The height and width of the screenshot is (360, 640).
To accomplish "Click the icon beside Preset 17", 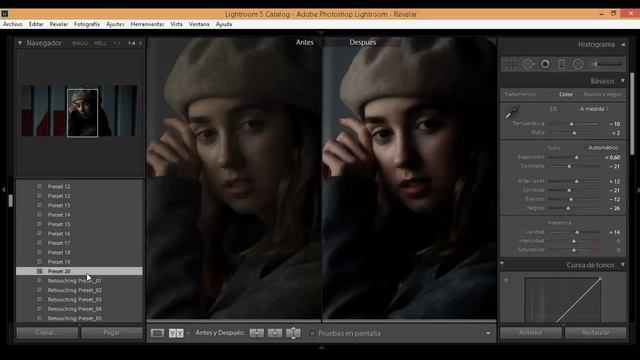I will coord(40,243).
